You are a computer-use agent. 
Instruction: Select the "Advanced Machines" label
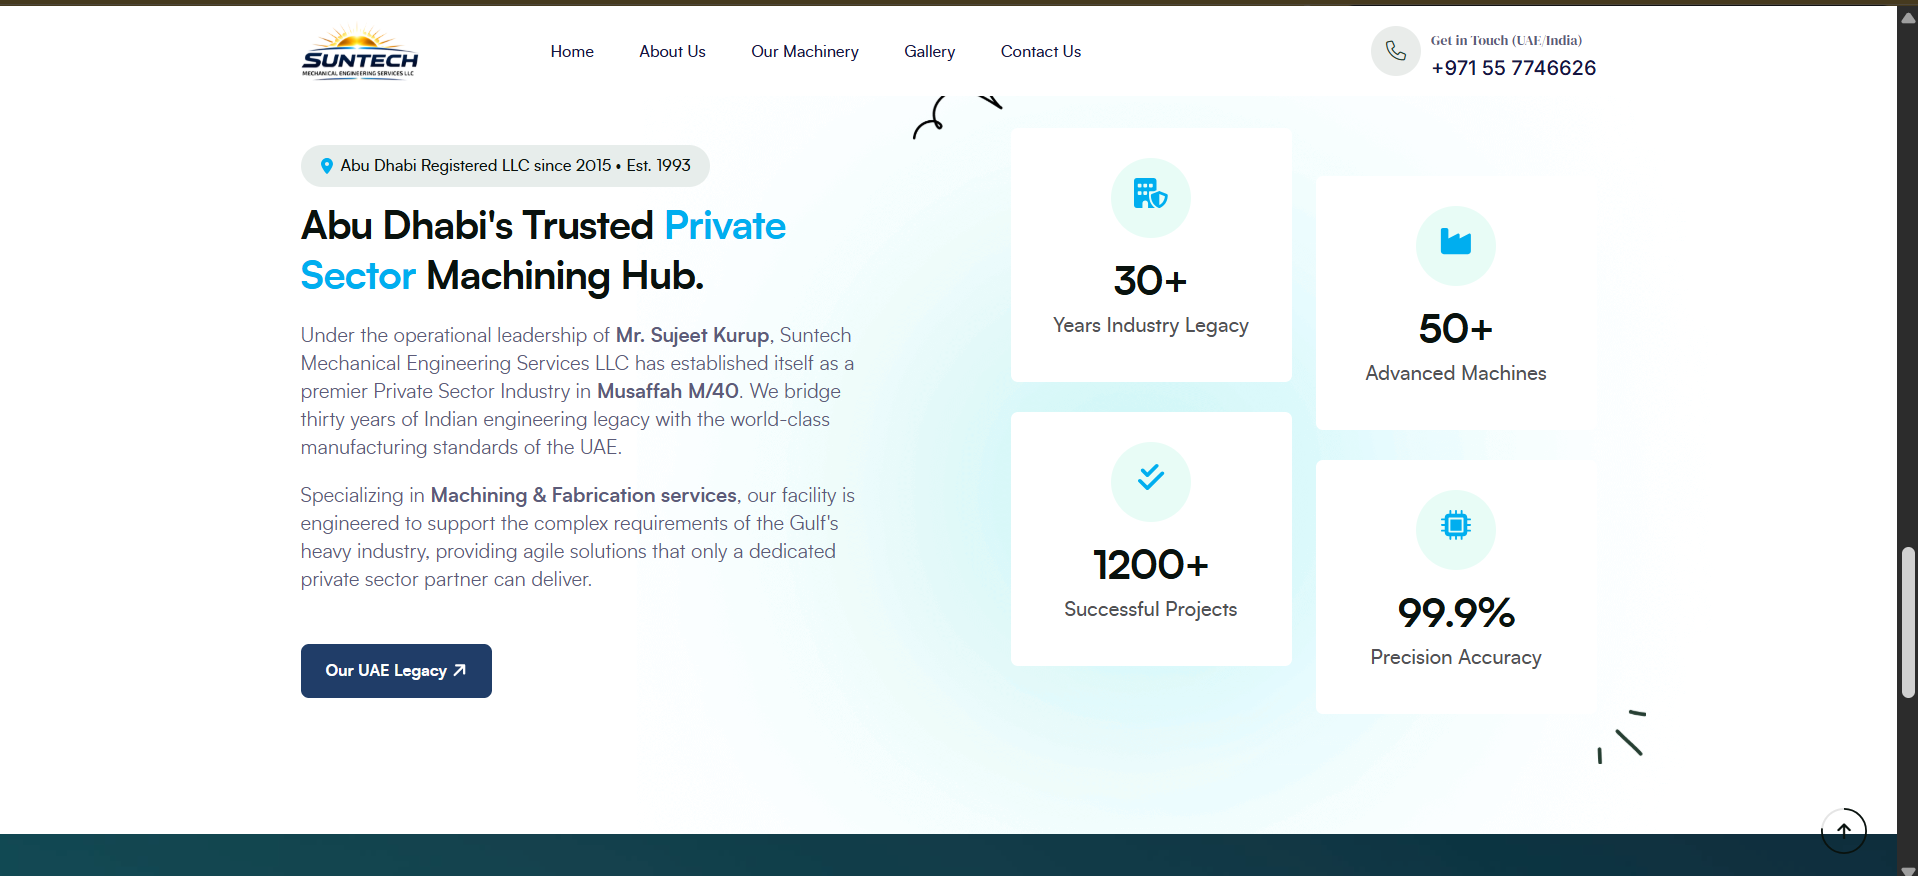[1456, 373]
